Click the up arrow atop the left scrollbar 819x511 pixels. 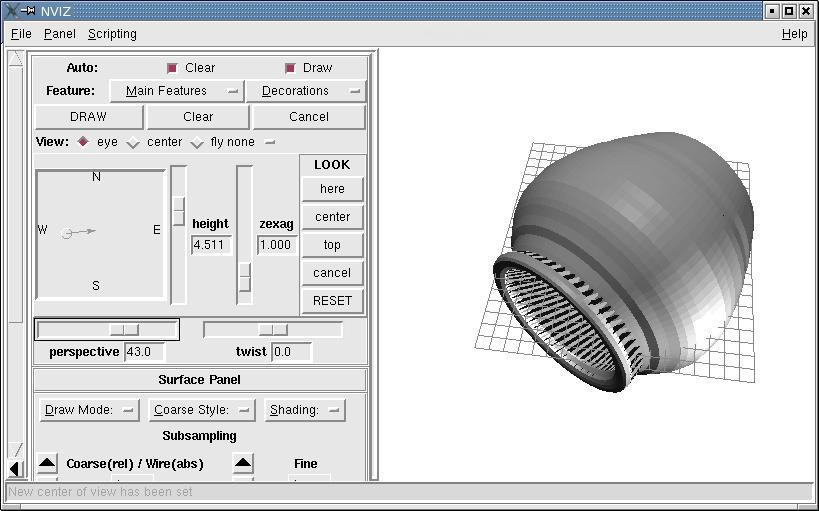tap(15, 59)
